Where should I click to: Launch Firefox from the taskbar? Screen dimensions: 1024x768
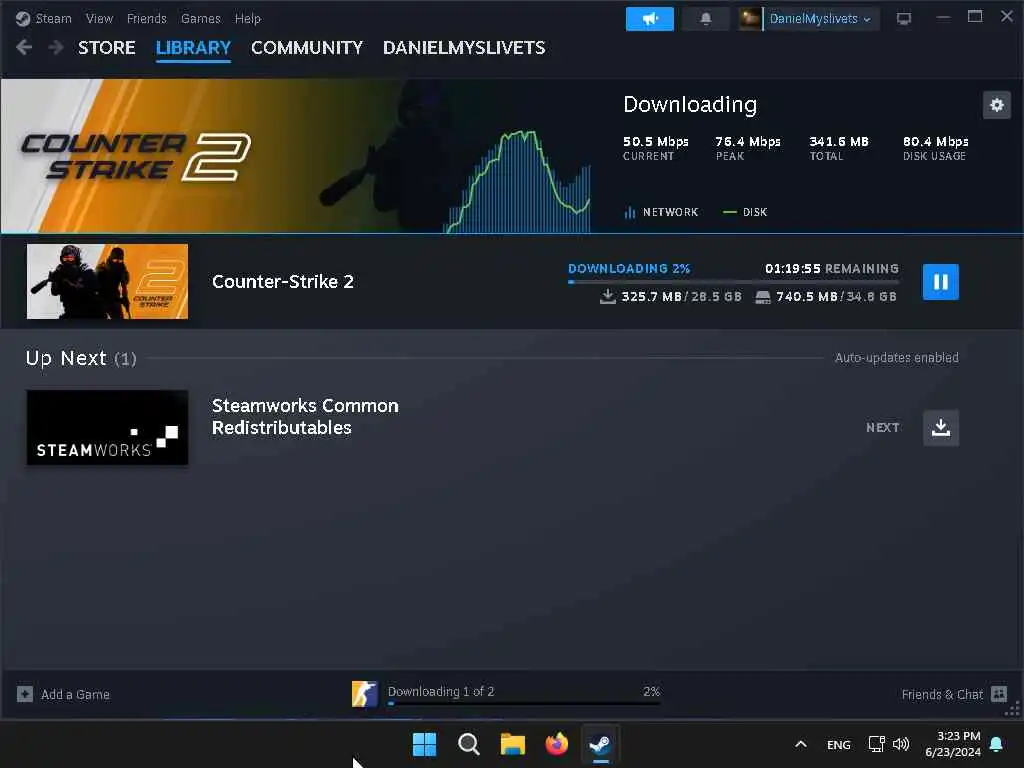[x=556, y=744]
